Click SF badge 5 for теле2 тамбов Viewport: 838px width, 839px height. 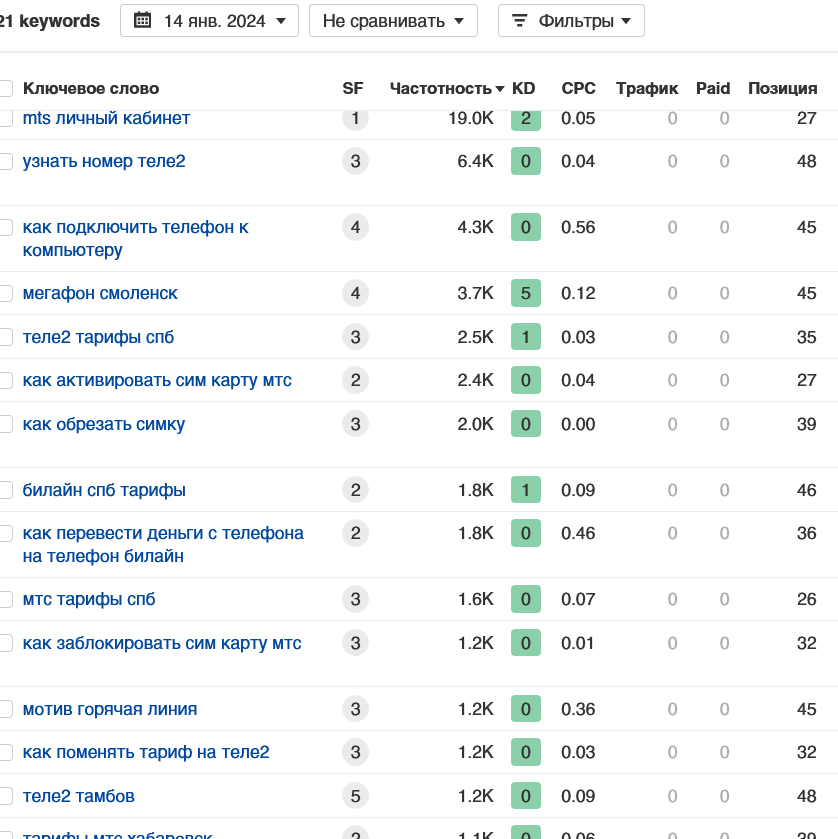355,796
